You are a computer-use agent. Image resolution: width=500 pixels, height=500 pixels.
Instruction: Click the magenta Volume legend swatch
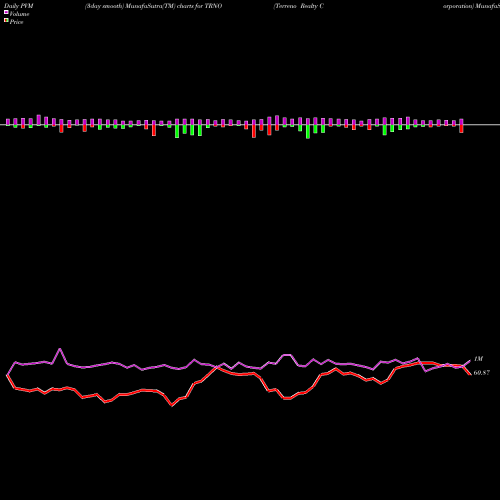[6, 13]
